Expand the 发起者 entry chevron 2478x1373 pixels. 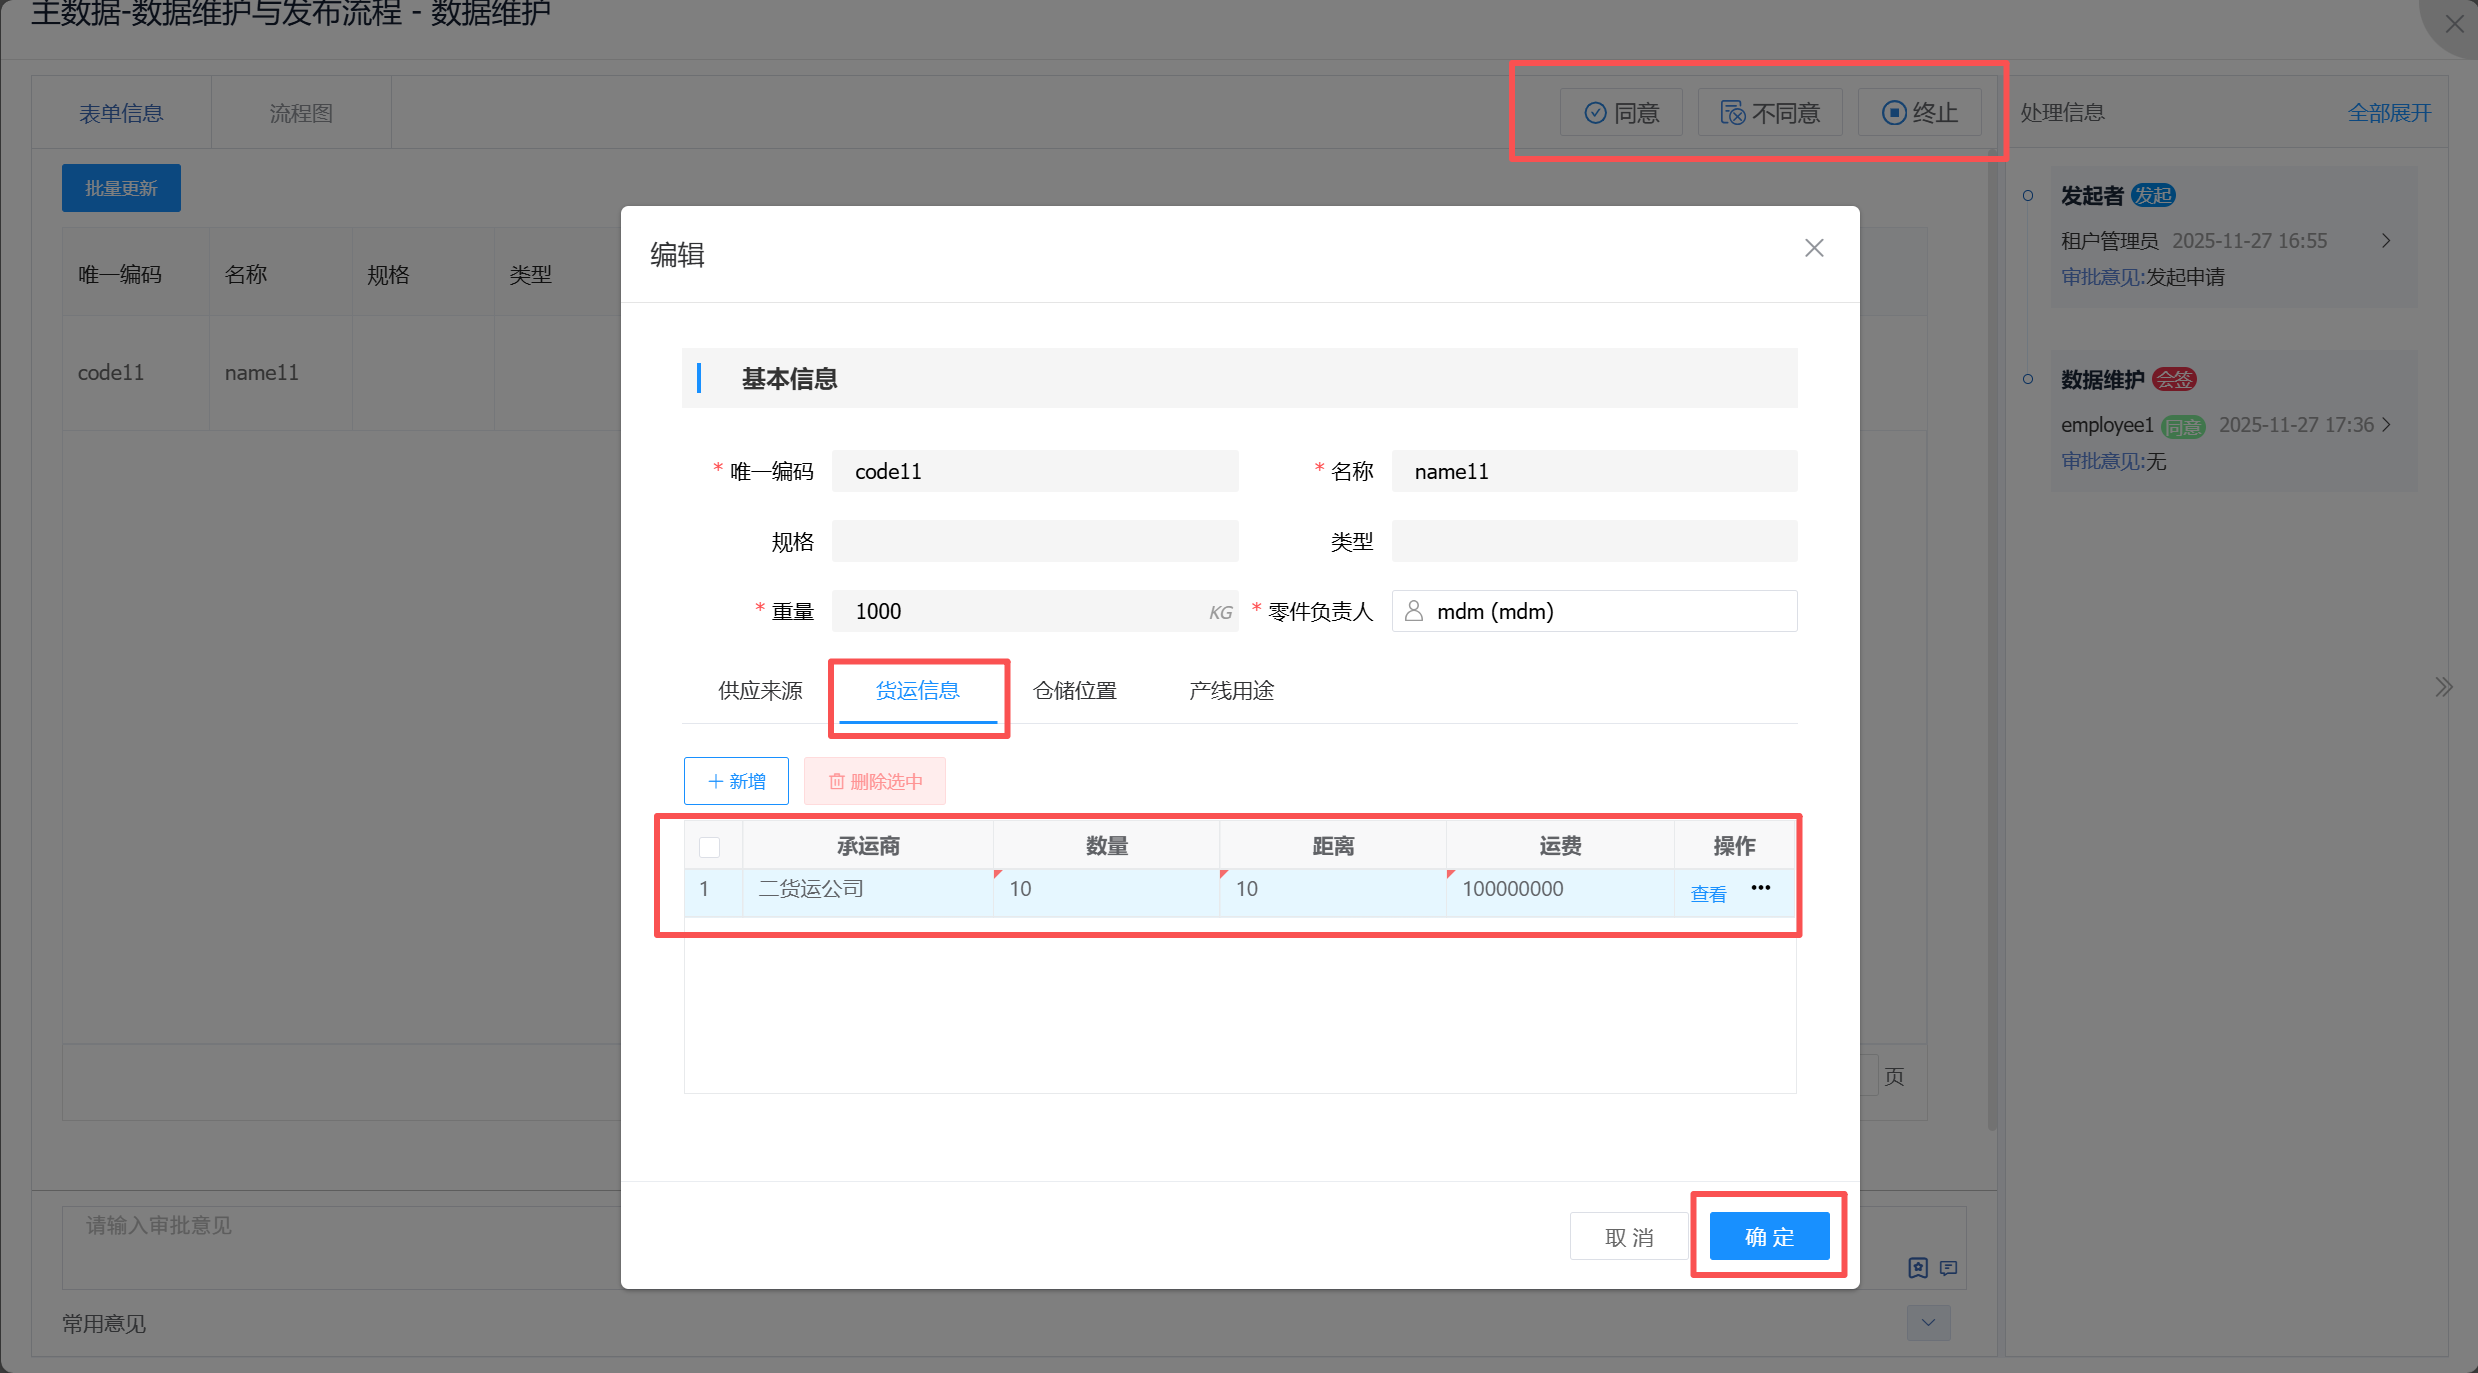click(x=2386, y=241)
